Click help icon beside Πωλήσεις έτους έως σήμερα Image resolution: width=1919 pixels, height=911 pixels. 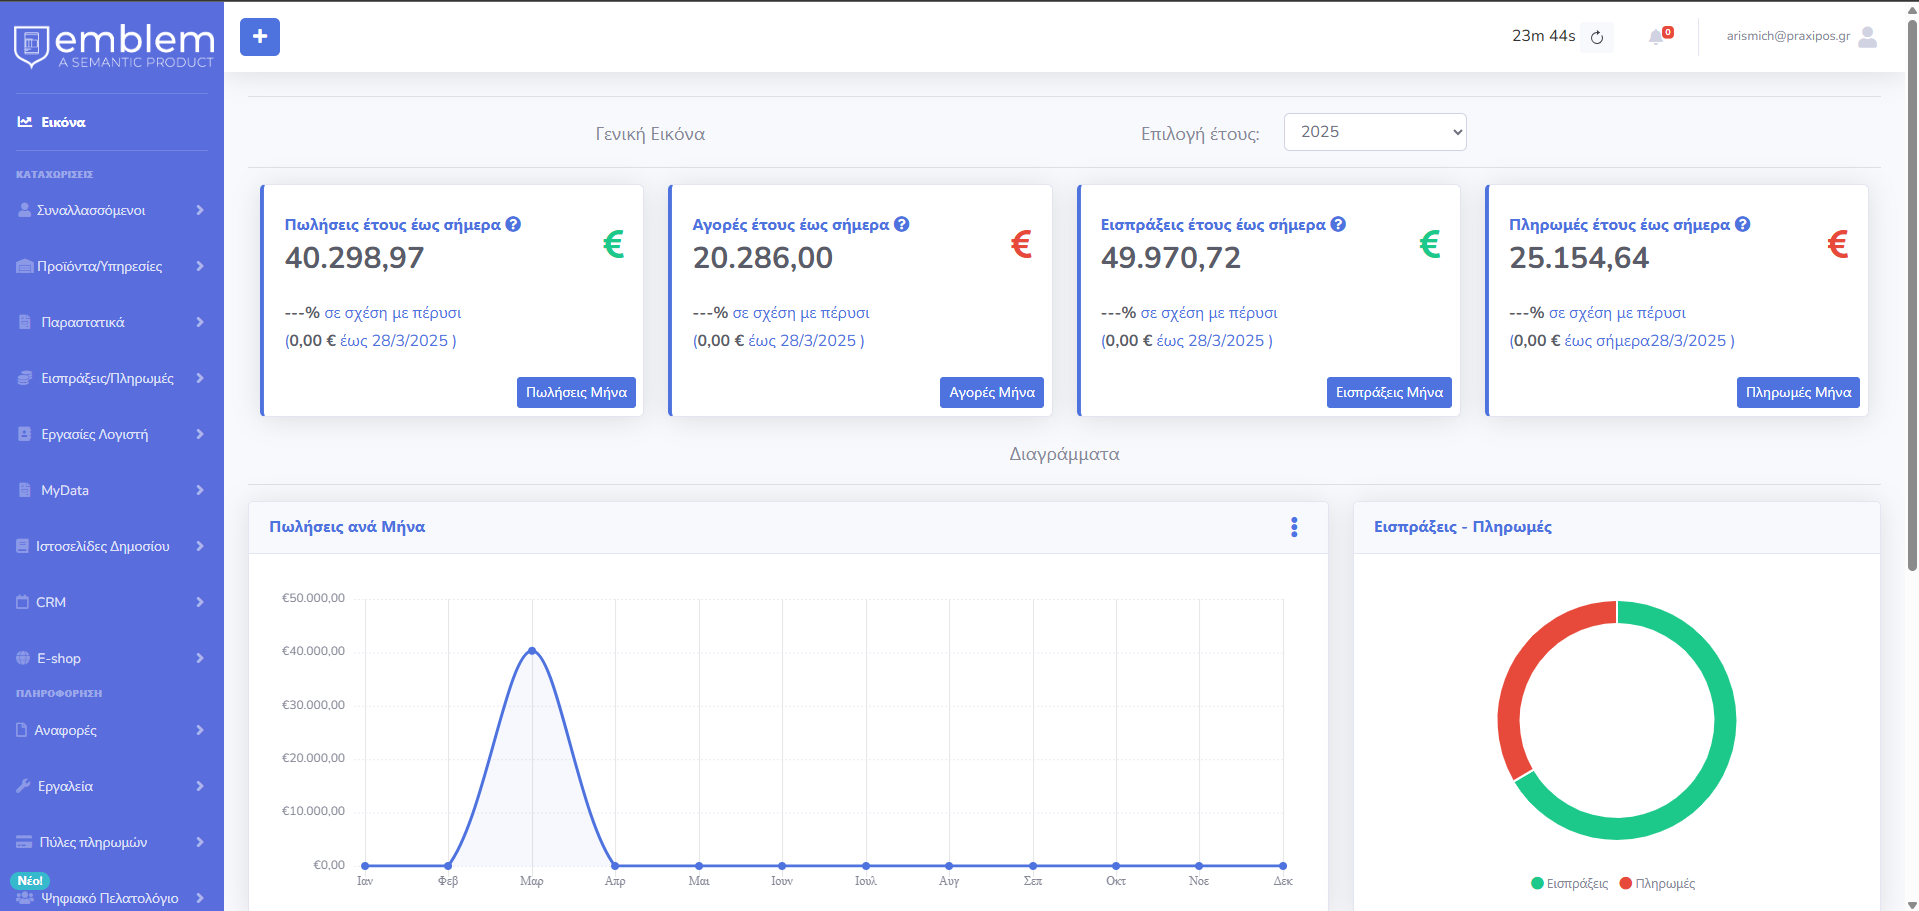513,224
